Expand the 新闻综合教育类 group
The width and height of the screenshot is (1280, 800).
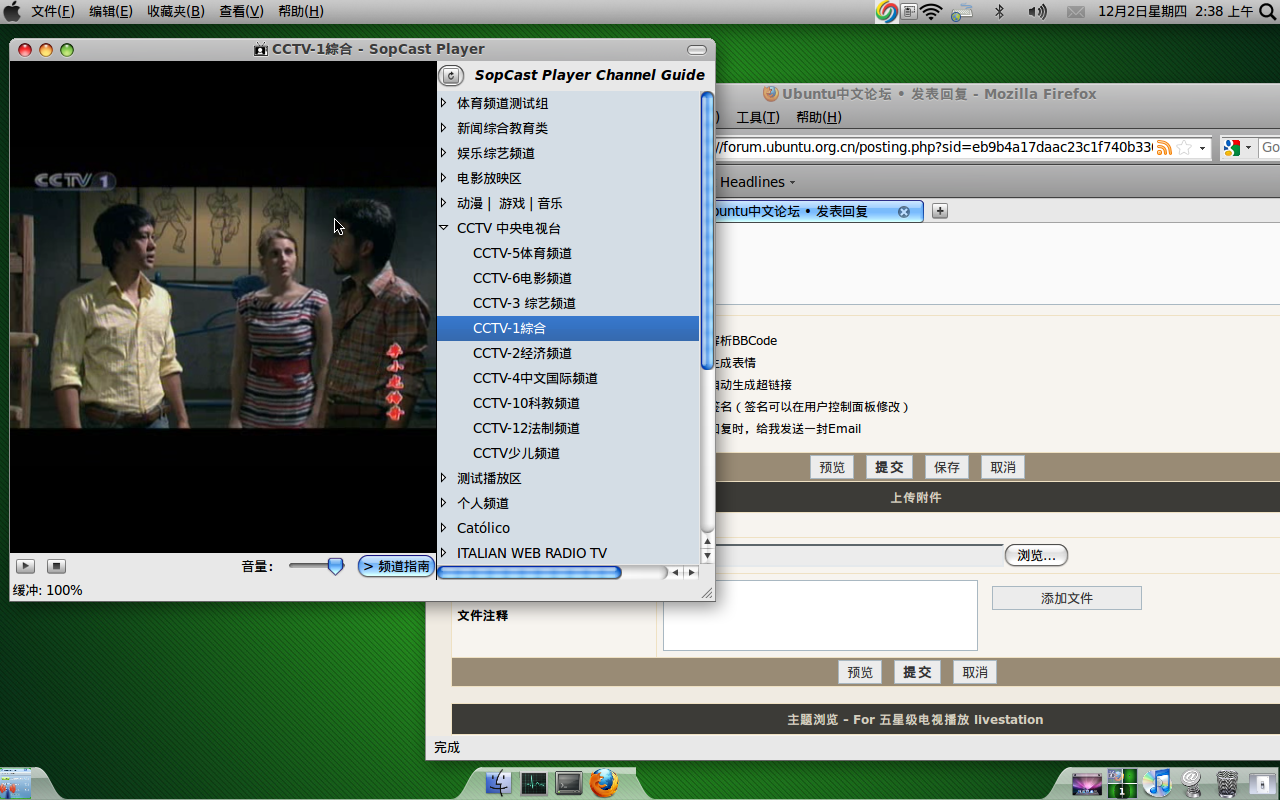pyautogui.click(x=444, y=128)
